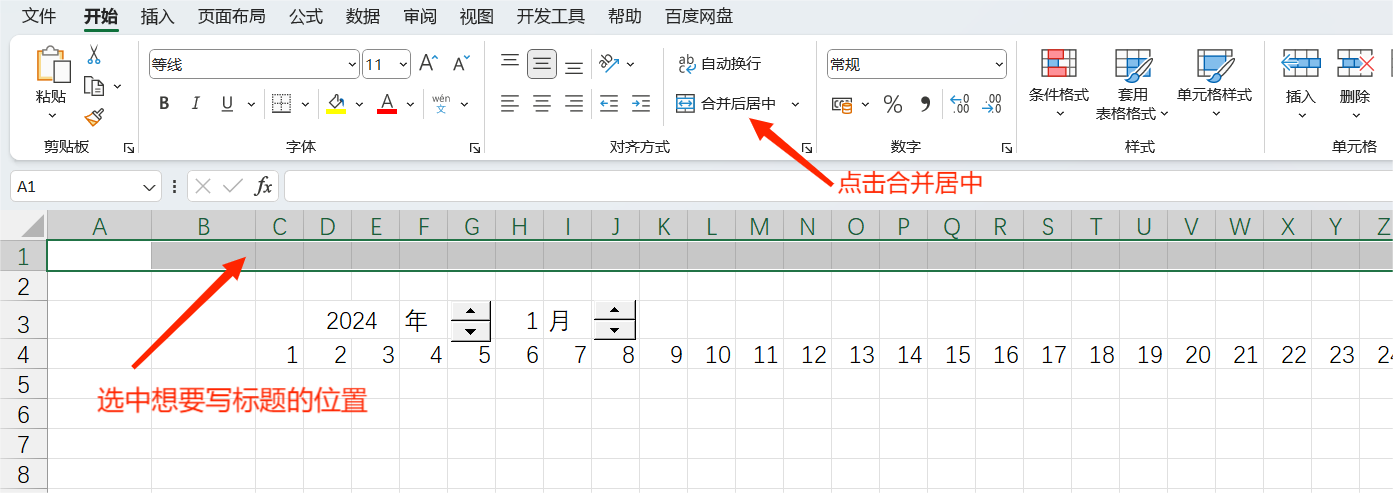Apply yellow fill color bucket
1393x493 pixels.
click(335, 103)
